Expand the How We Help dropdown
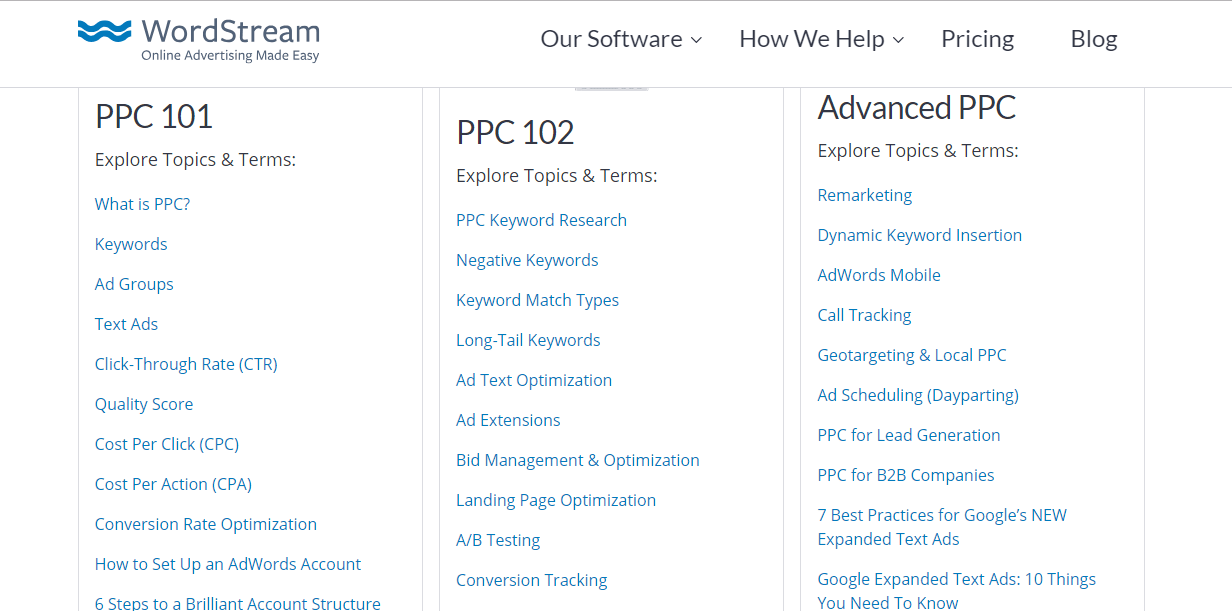1232x611 pixels. pos(813,39)
